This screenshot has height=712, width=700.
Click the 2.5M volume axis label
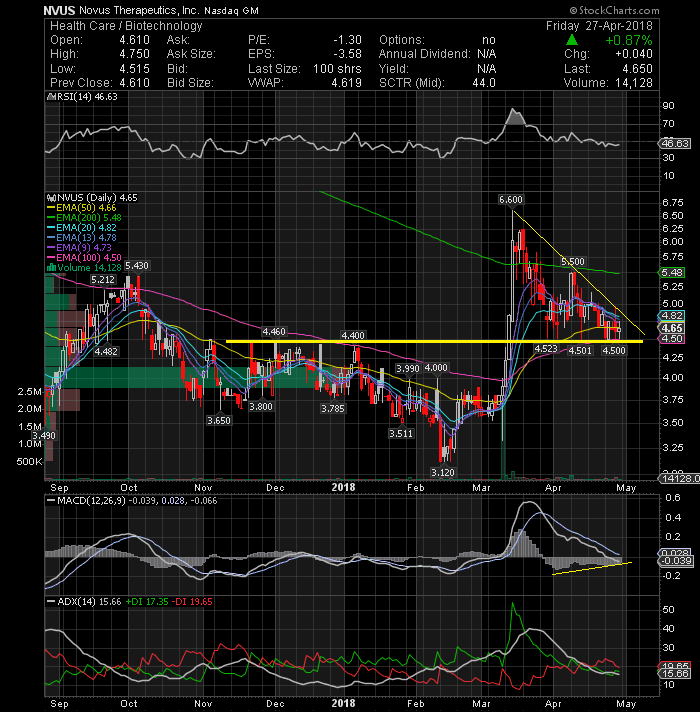(29, 391)
